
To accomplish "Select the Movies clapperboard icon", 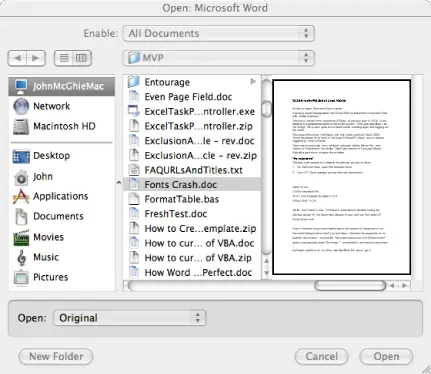I will coord(21,237).
